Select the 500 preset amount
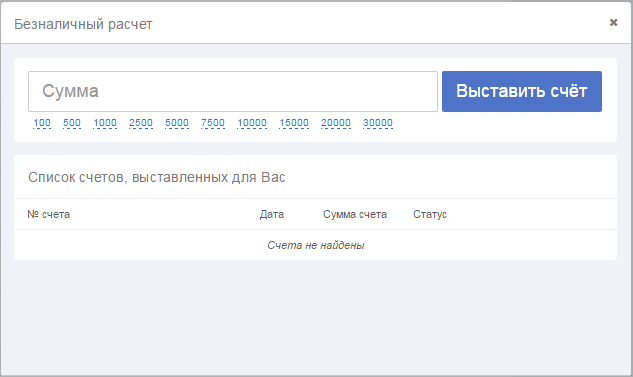The image size is (633, 377). click(x=72, y=123)
